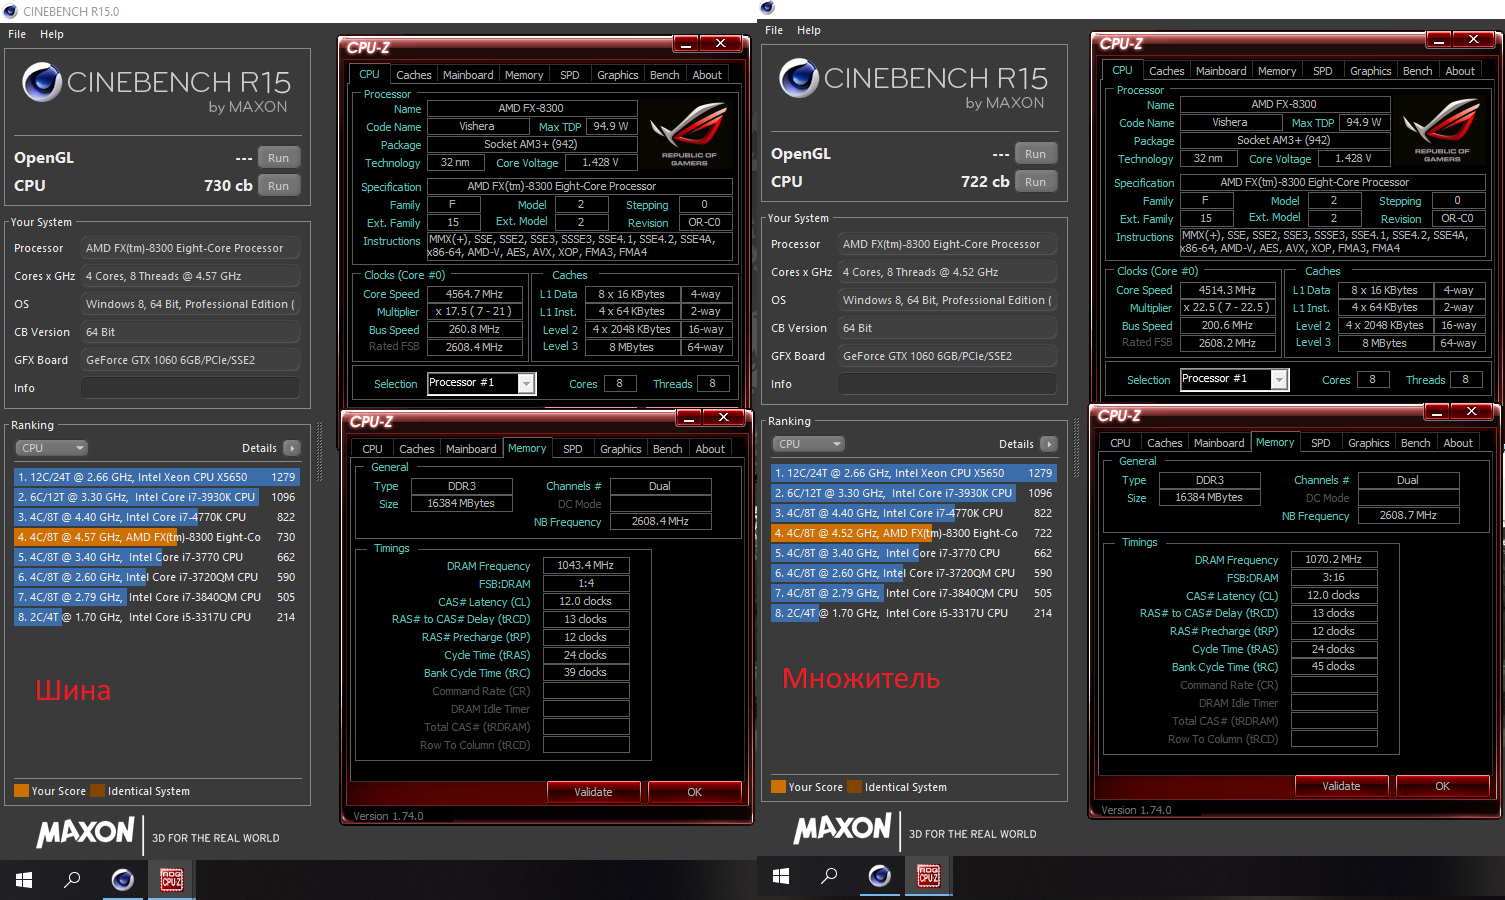Screen dimensions: 1505x900
Task: Select the SPD tab in left lower CPU-Z
Action: tap(573, 449)
